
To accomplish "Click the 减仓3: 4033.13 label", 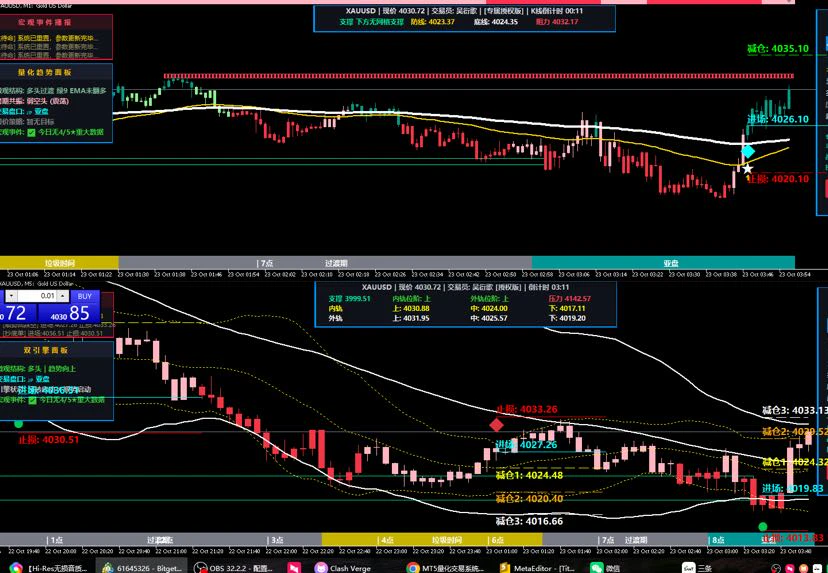I will click(795, 410).
